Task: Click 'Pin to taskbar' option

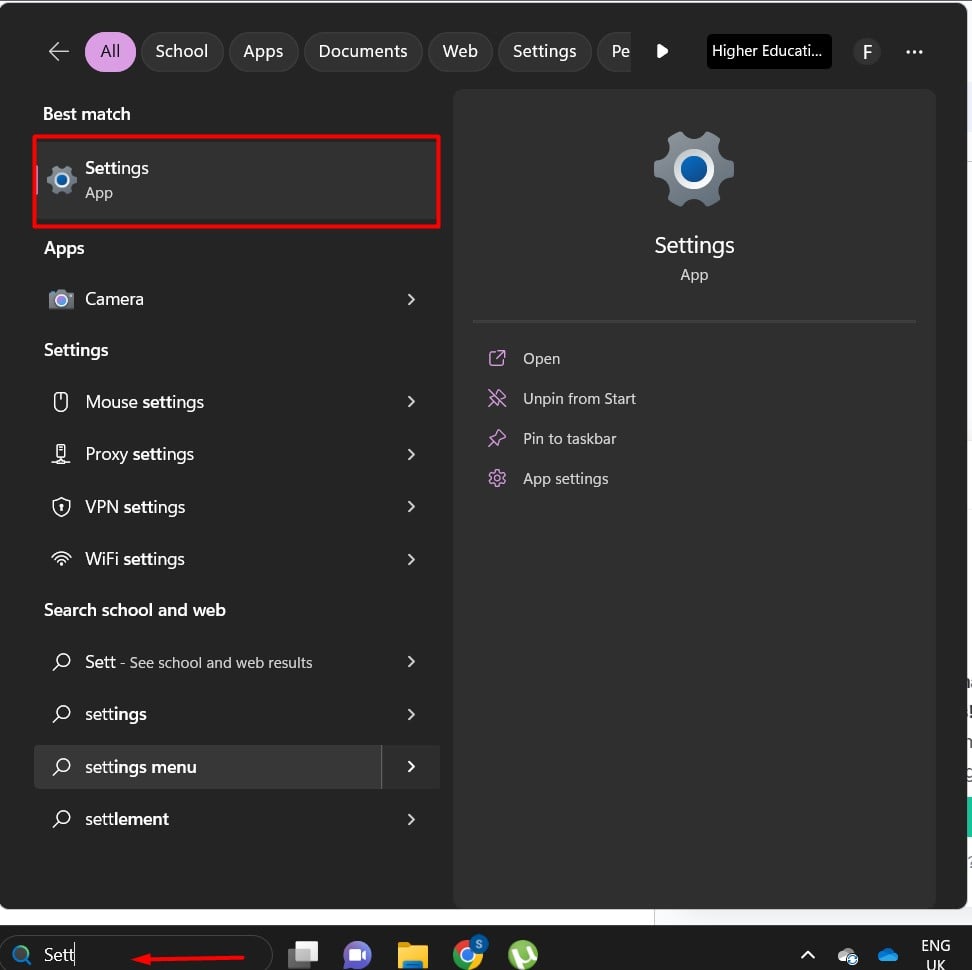Action: tap(569, 439)
